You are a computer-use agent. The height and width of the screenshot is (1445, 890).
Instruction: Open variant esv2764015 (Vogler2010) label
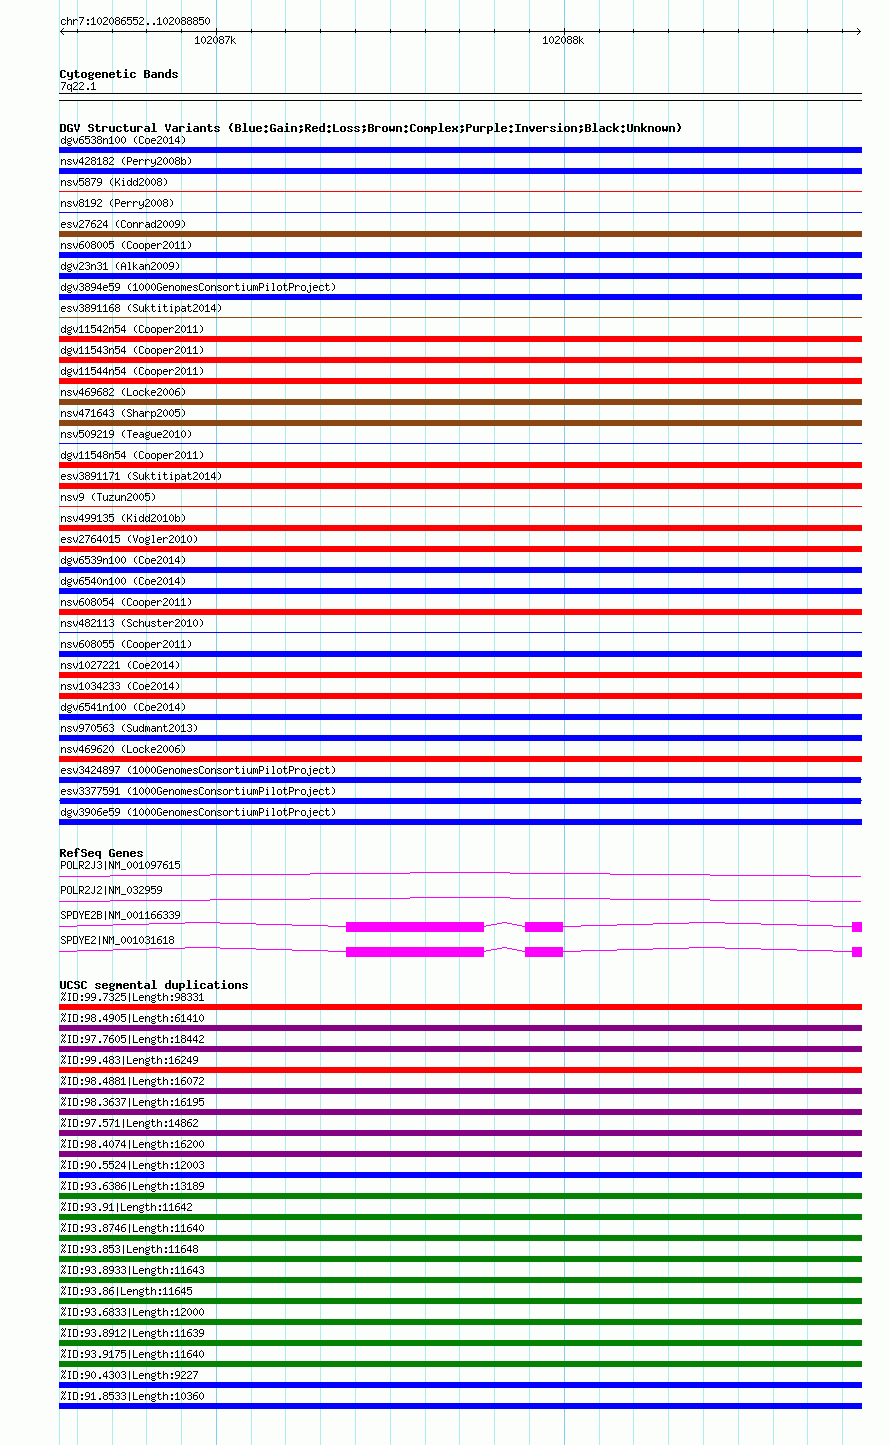click(x=129, y=539)
